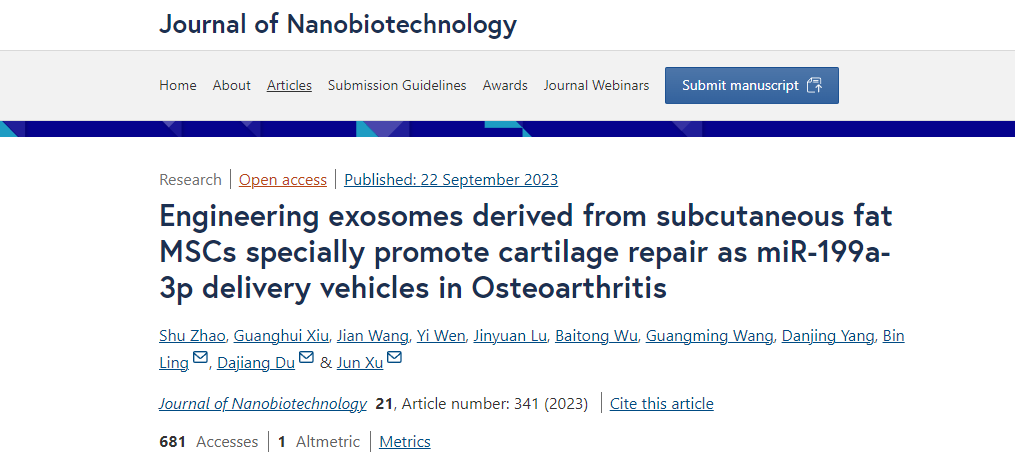Click the Published: 22 September 2023 link
The image size is (1015, 454).
click(x=451, y=180)
